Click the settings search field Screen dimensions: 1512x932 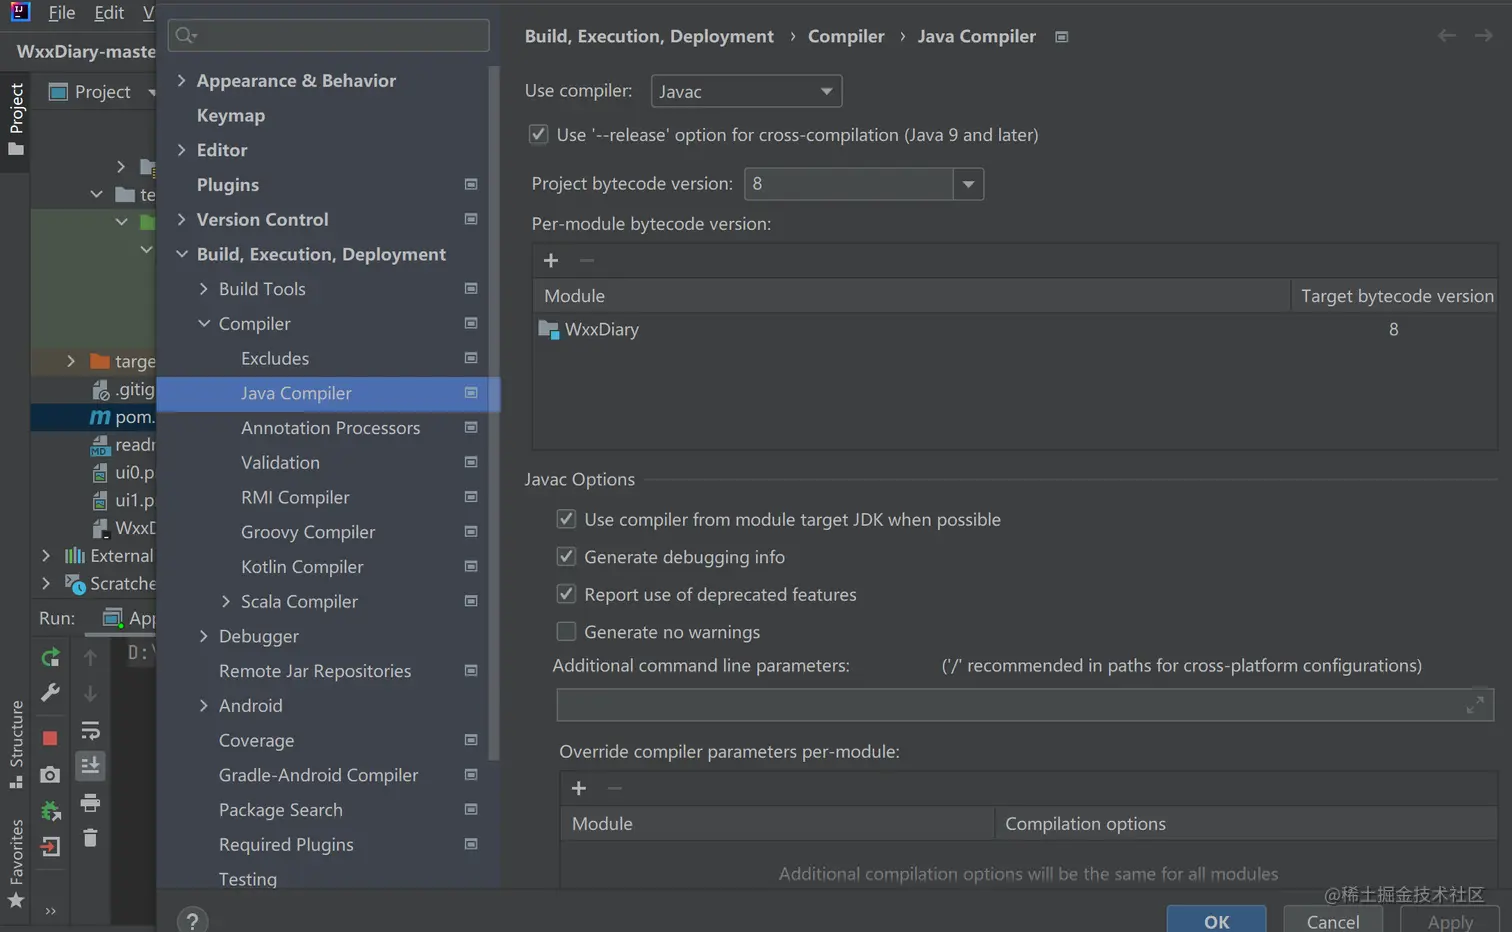tap(330, 36)
